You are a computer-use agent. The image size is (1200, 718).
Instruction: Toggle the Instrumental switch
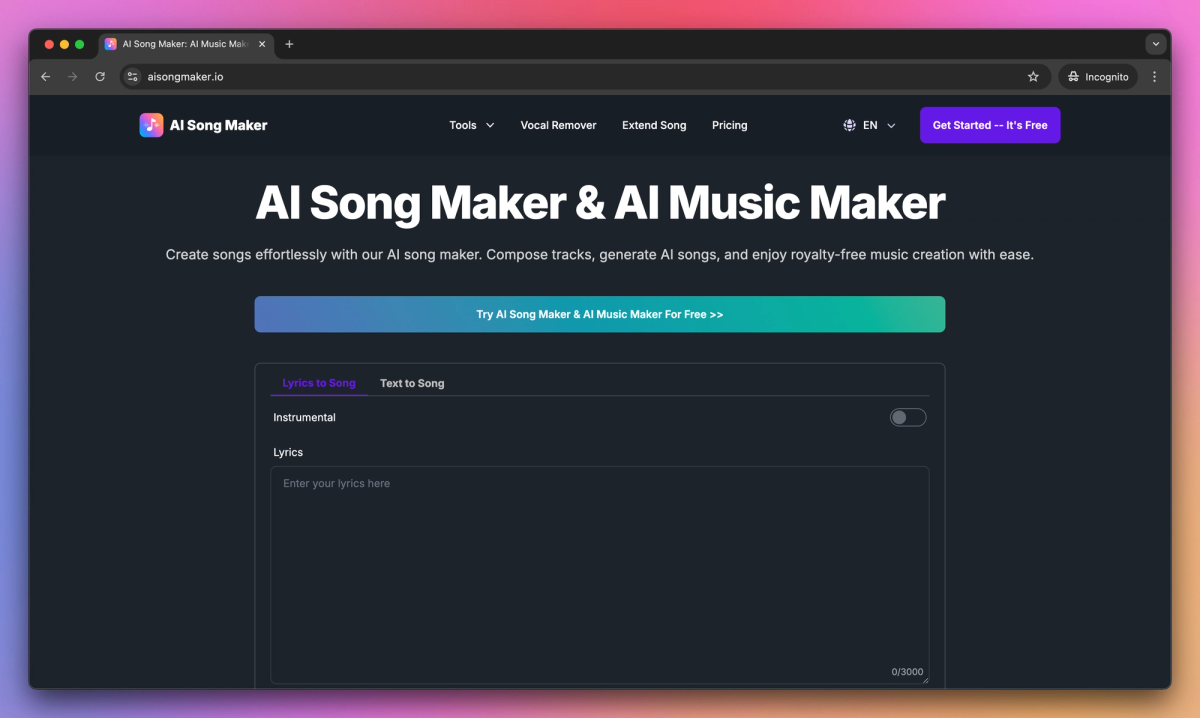pyautogui.click(x=908, y=417)
